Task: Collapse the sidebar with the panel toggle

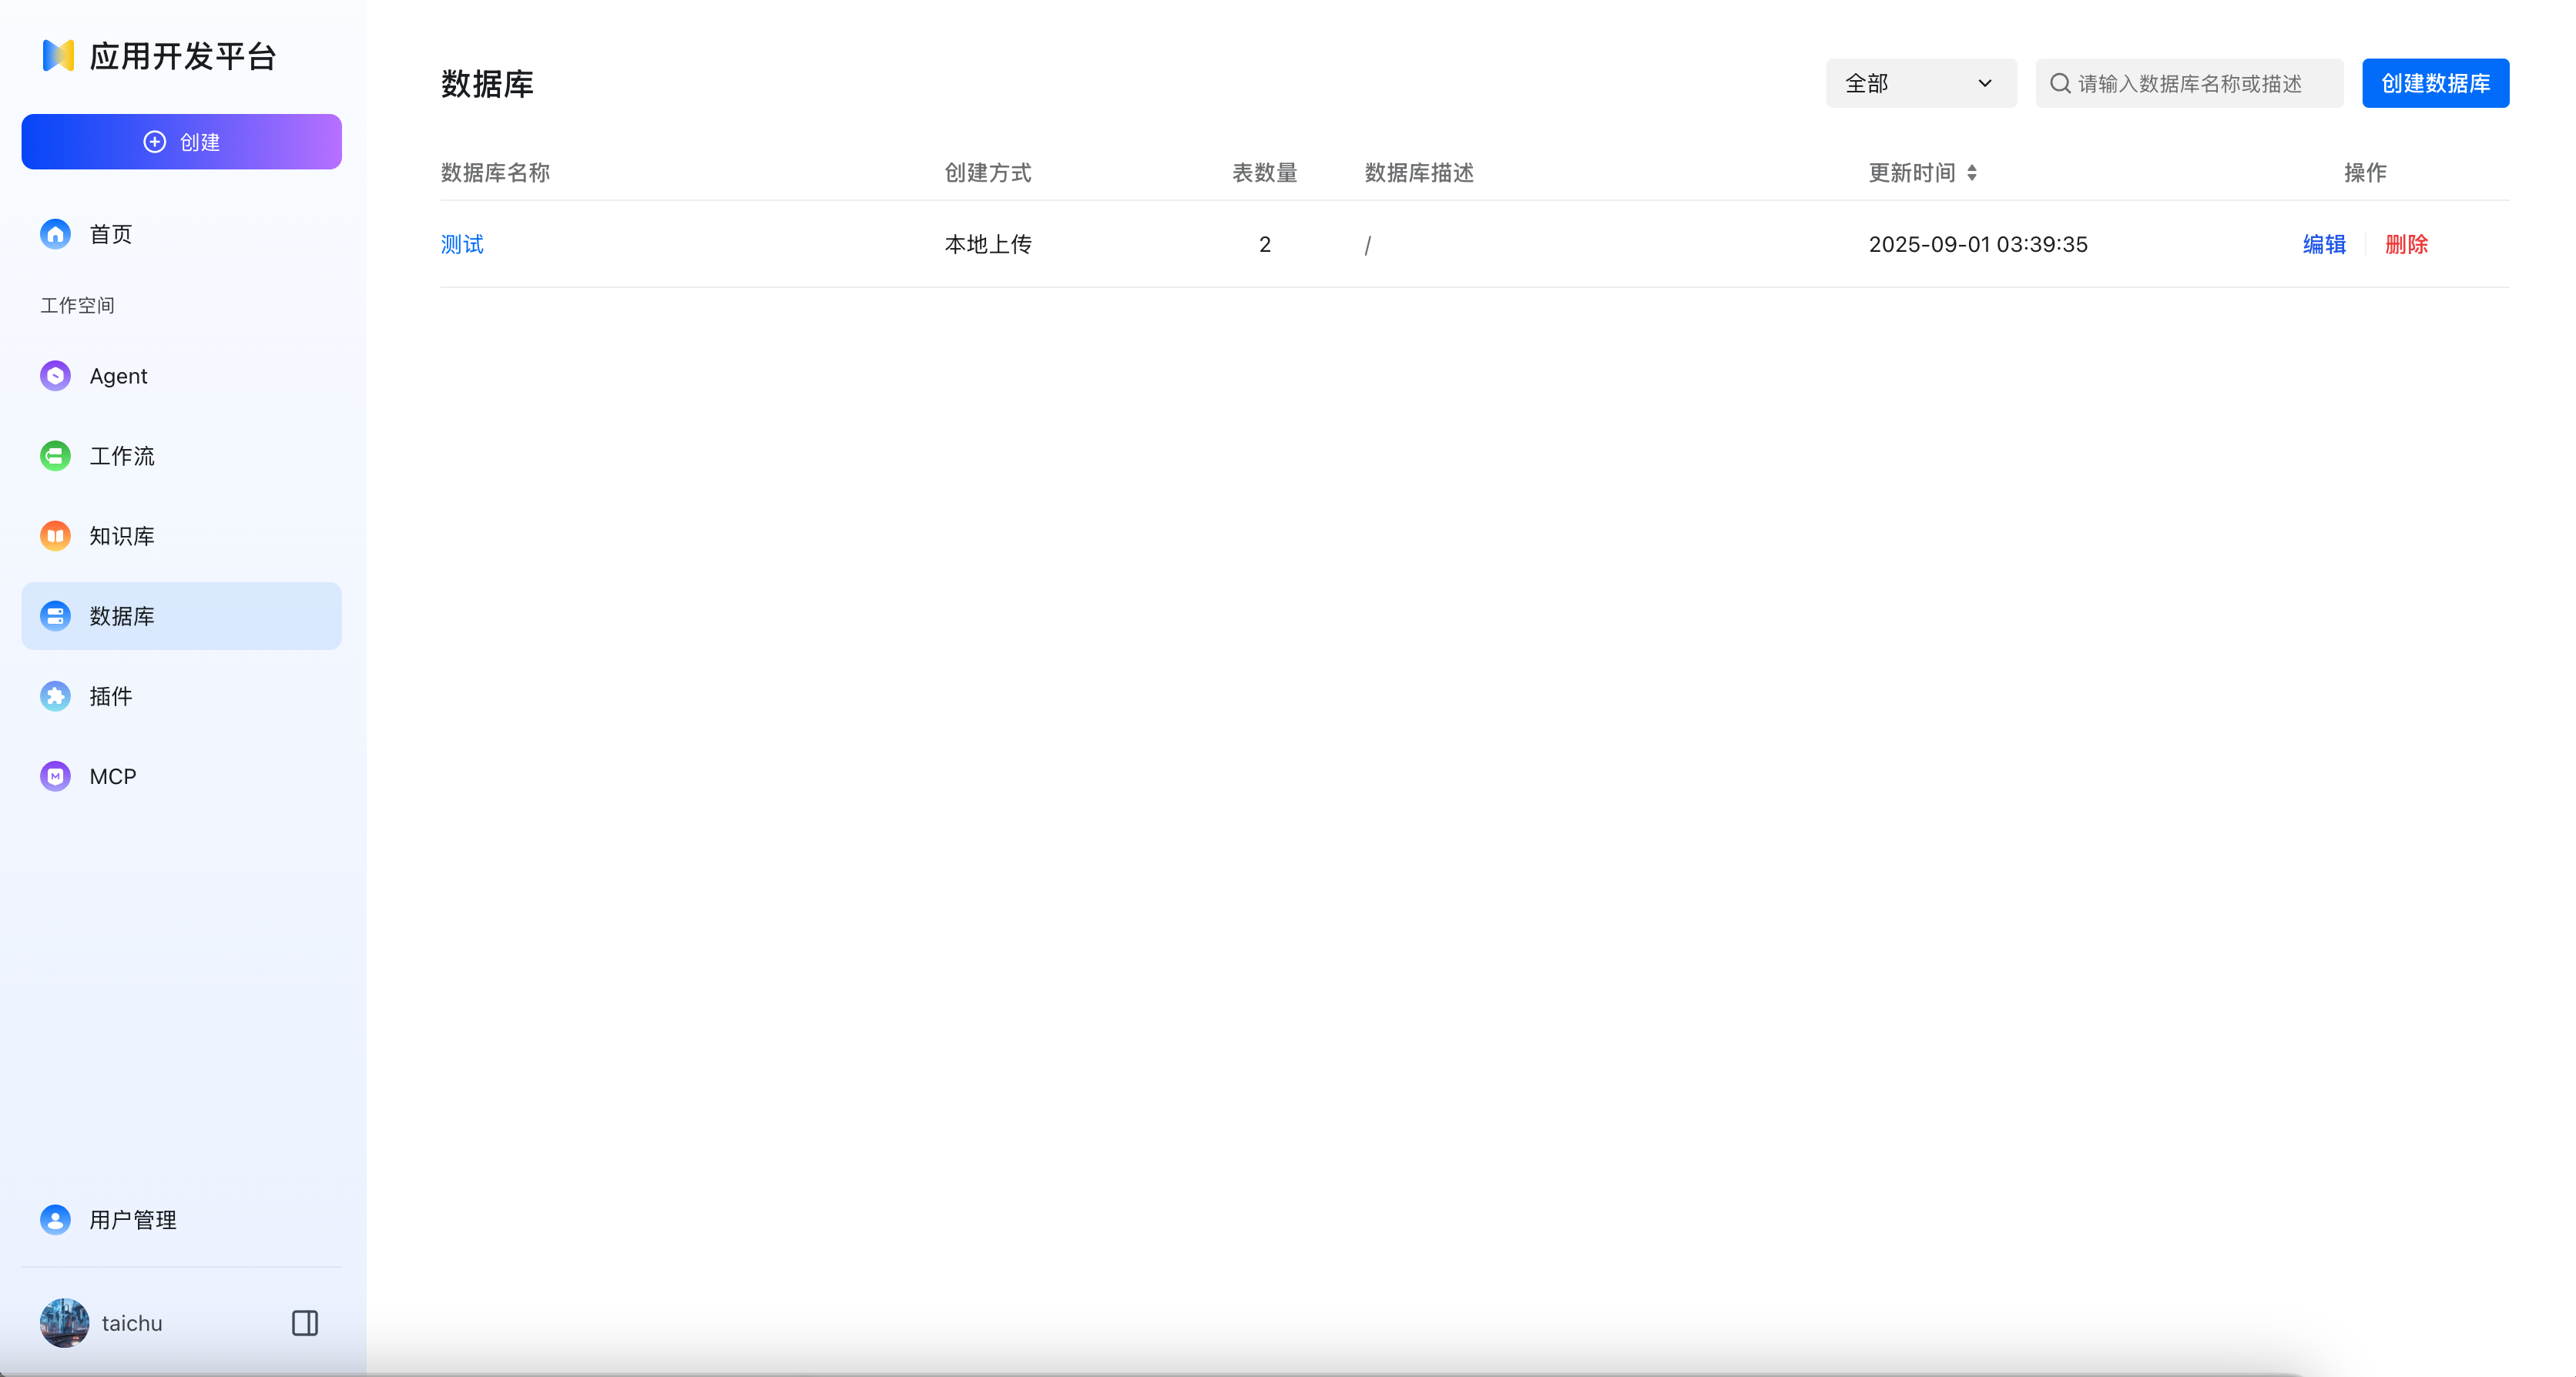Action: click(x=304, y=1322)
